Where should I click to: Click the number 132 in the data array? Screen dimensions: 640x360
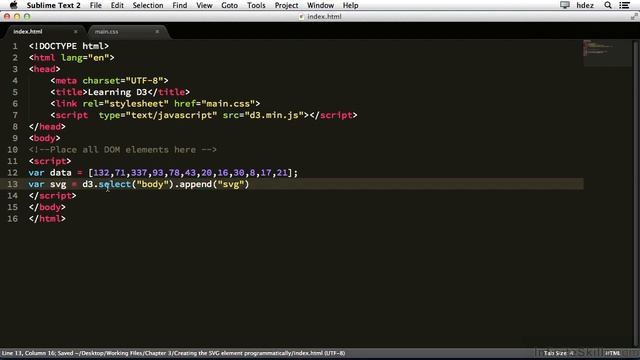click(101, 173)
